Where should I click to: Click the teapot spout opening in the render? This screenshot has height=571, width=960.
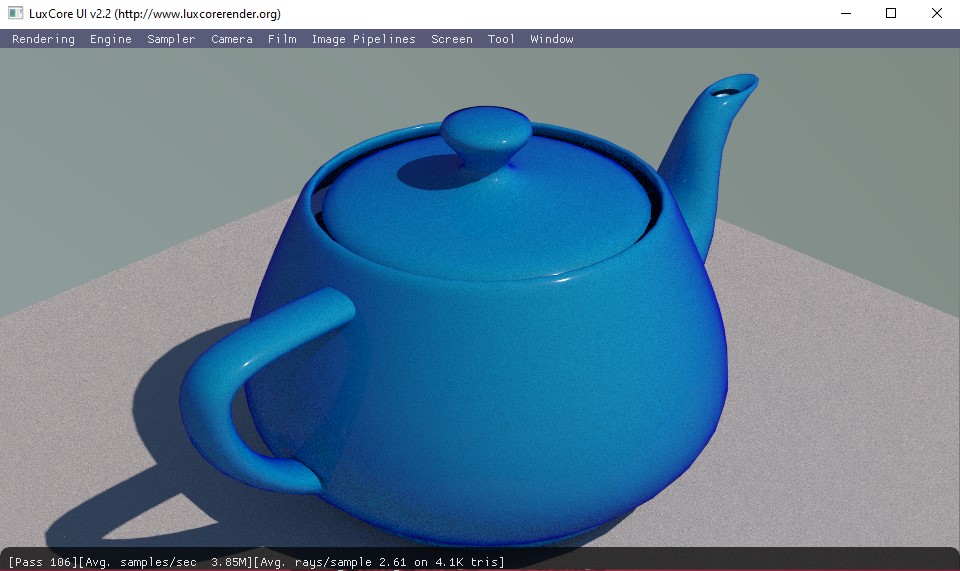pyautogui.click(x=729, y=90)
